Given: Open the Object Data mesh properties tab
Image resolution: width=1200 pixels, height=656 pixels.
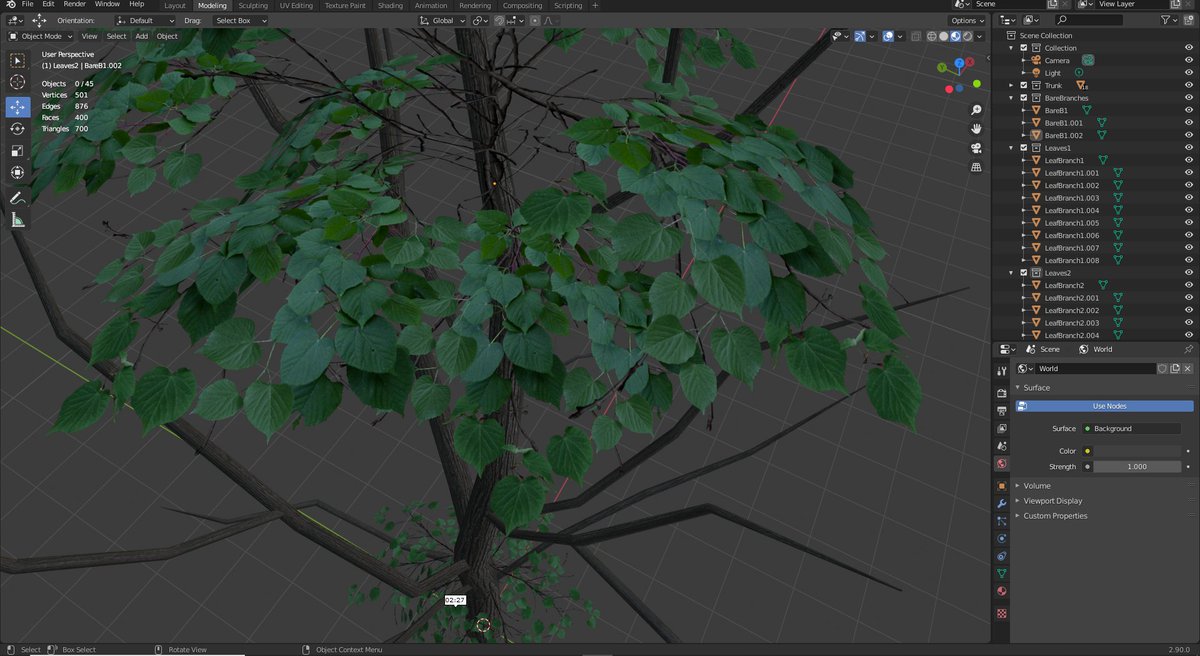Looking at the screenshot, I should point(1001,574).
